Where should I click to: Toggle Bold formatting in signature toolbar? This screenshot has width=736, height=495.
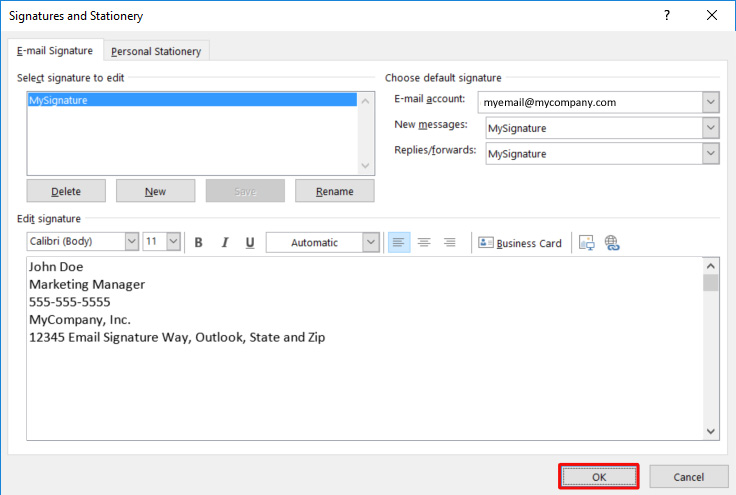pos(199,242)
